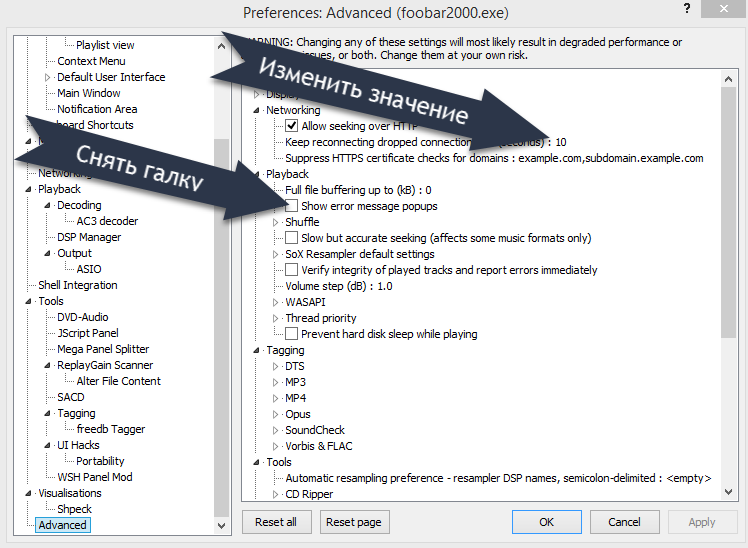The height and width of the screenshot is (548, 748).
Task: Enable Show error message popups checkbox
Action: click(292, 206)
